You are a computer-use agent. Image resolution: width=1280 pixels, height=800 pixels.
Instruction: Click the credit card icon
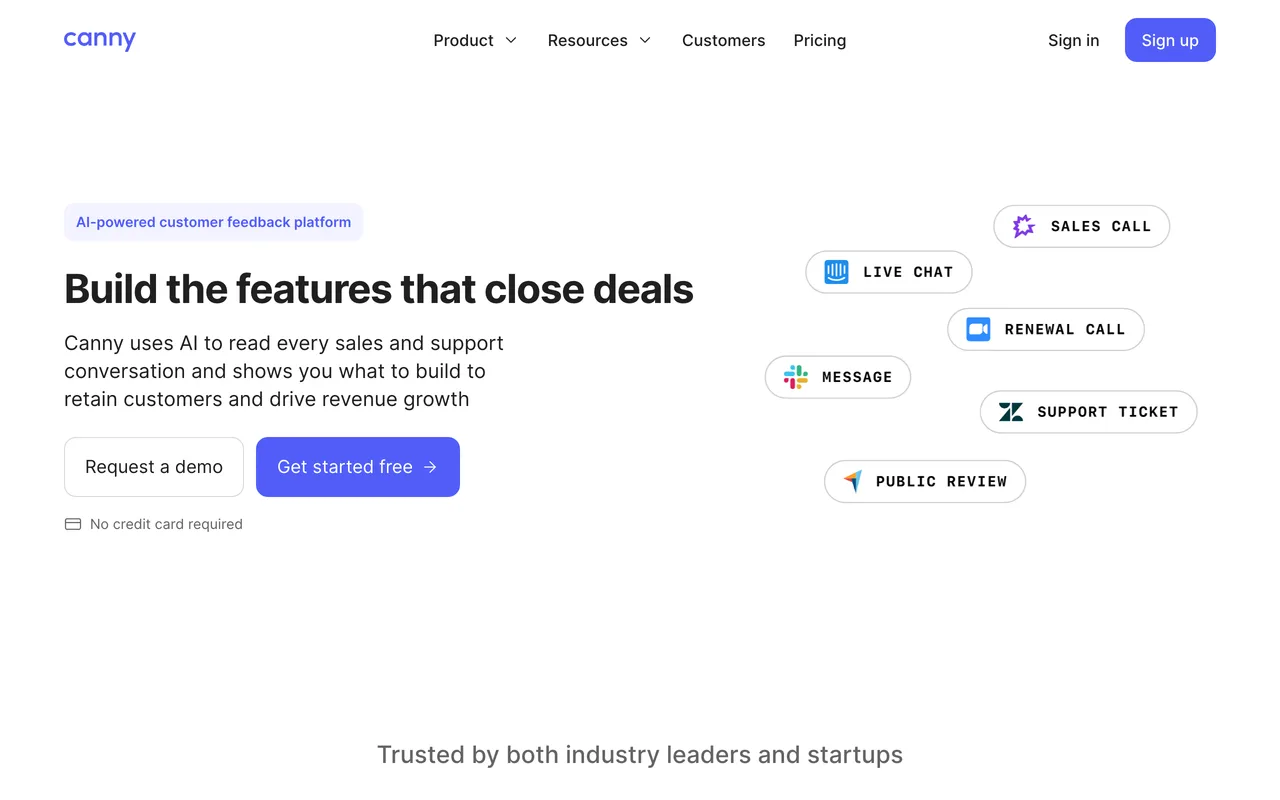73,524
